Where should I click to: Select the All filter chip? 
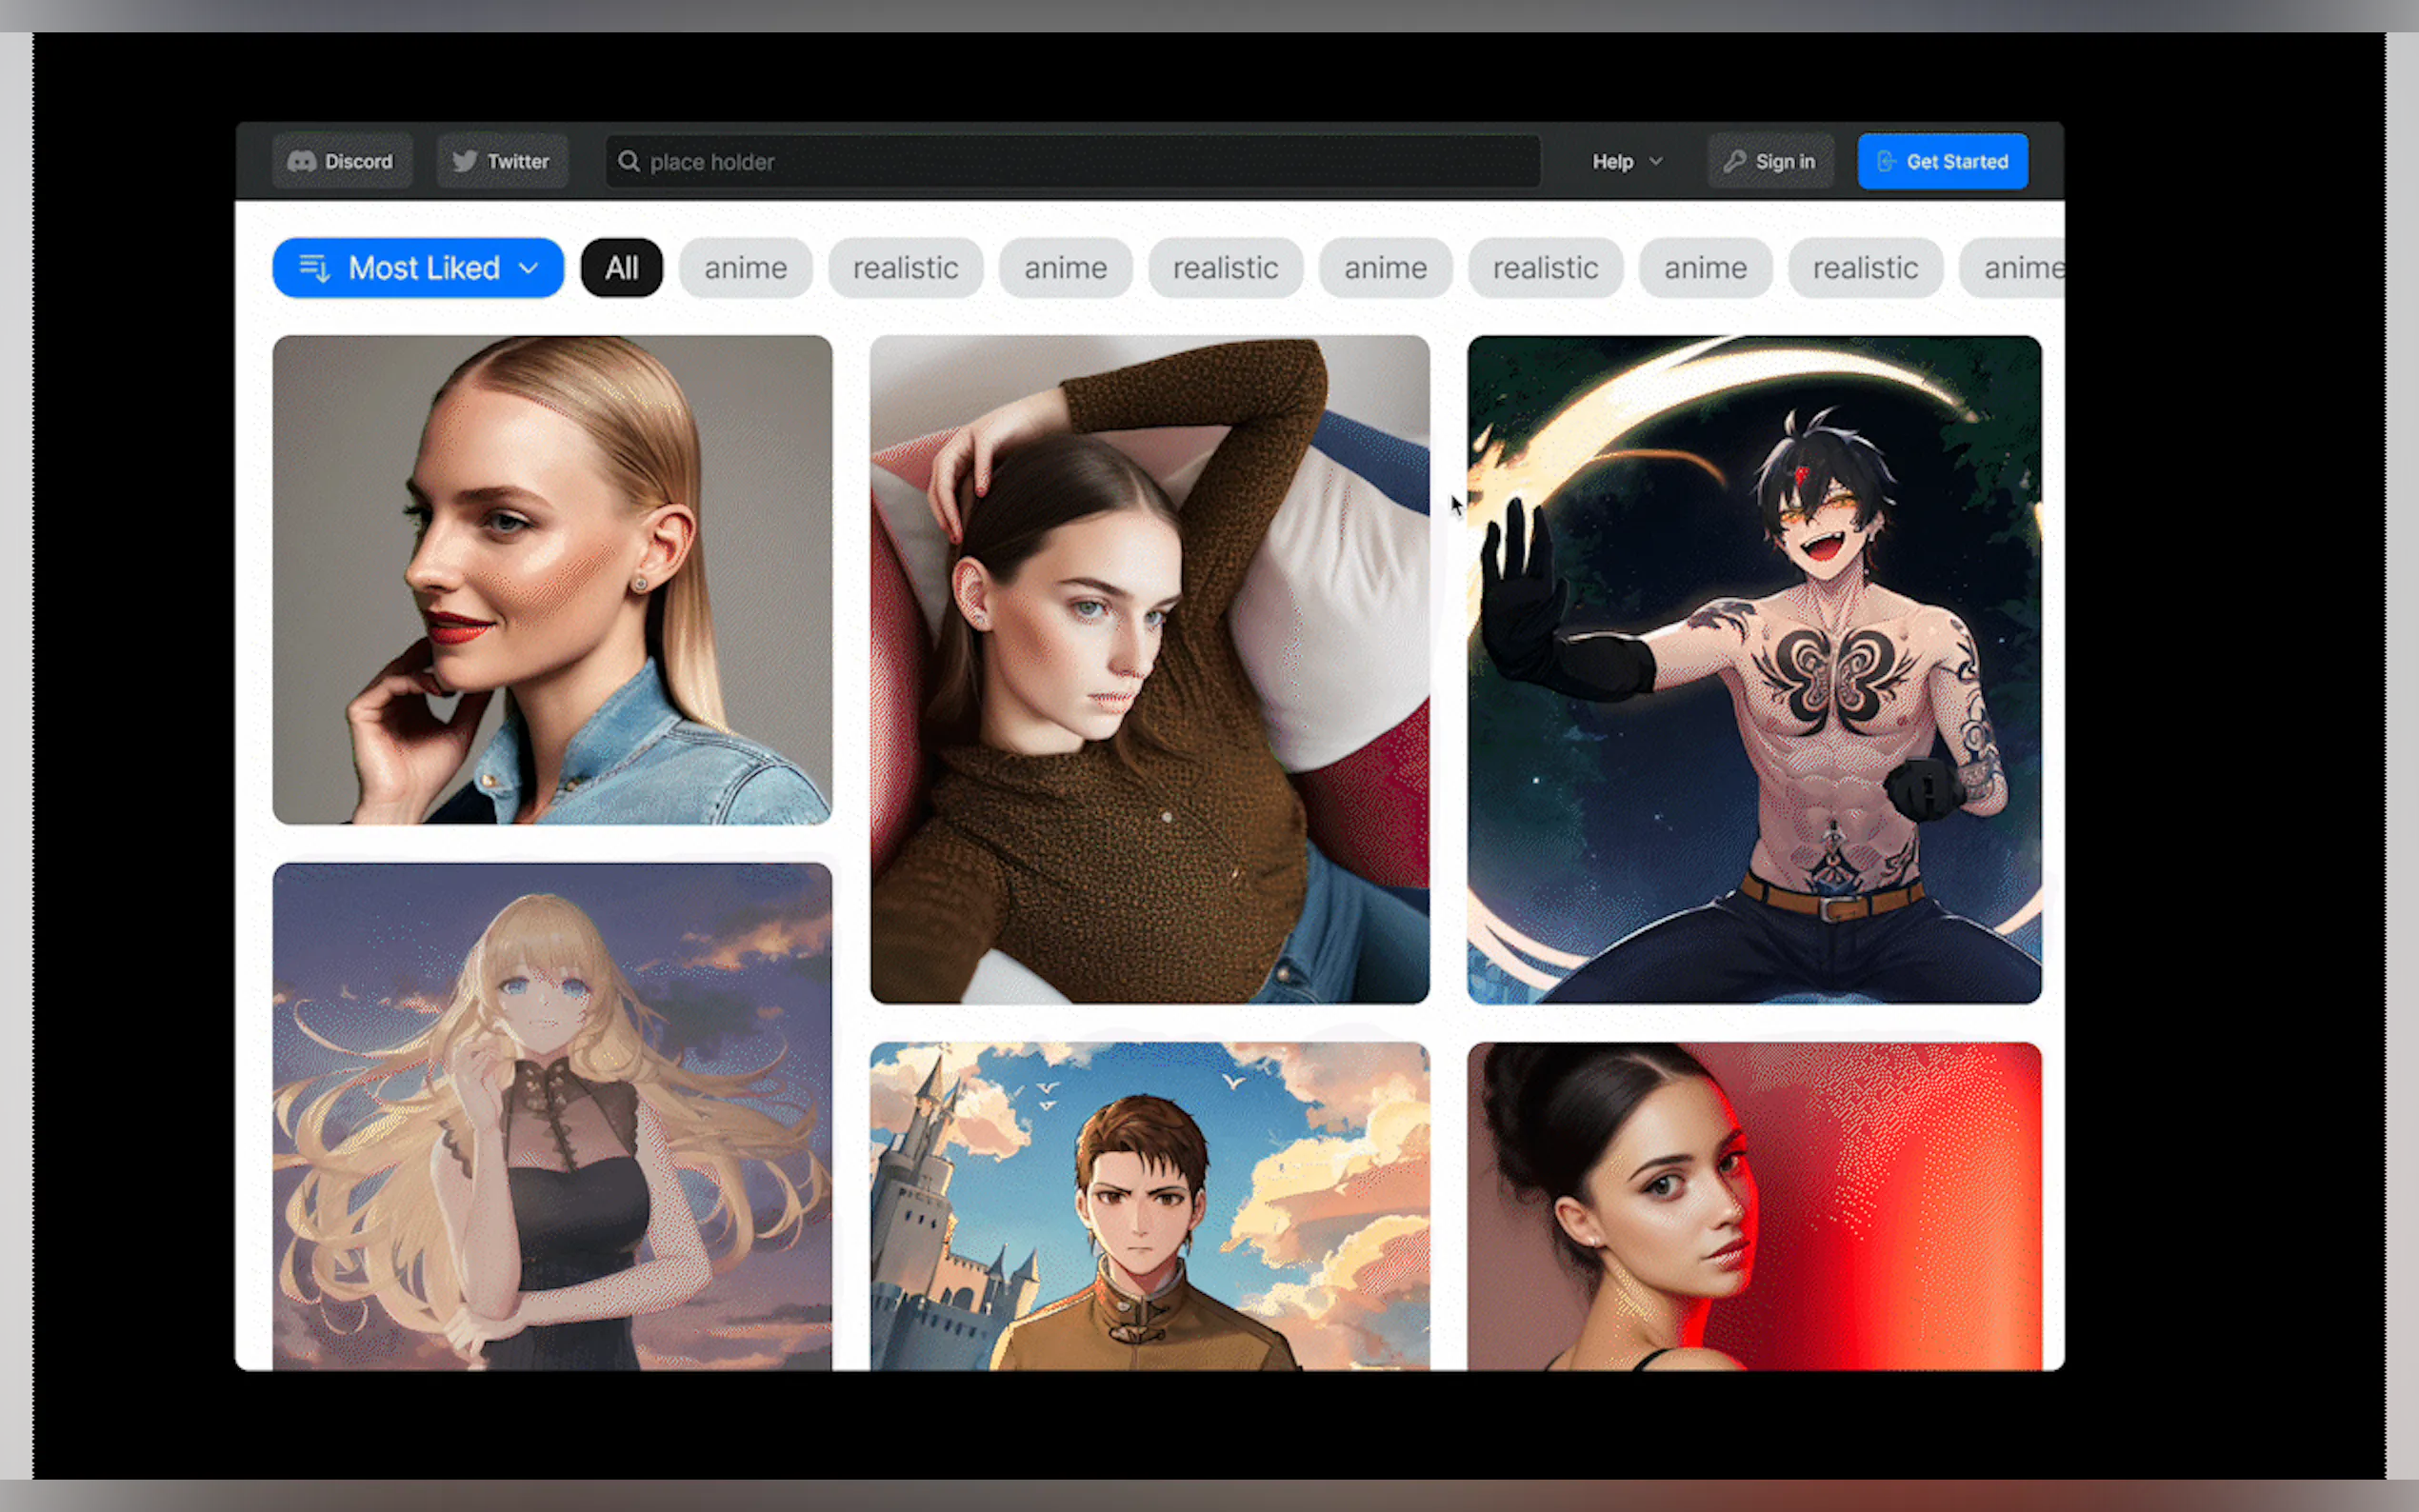point(621,268)
